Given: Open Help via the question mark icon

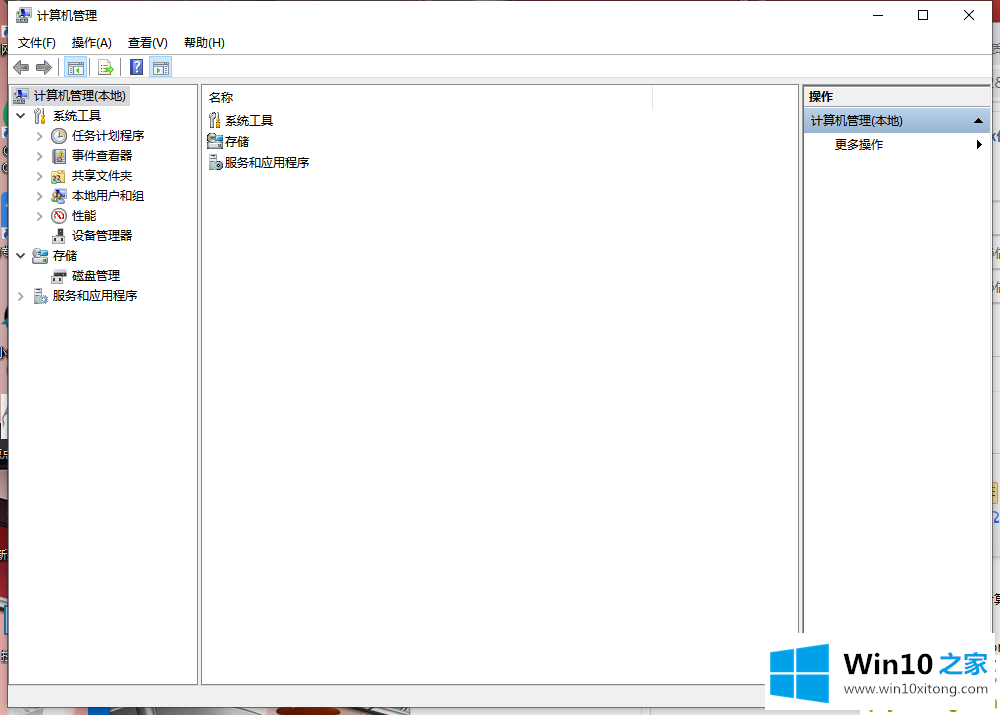Looking at the screenshot, I should [136, 67].
